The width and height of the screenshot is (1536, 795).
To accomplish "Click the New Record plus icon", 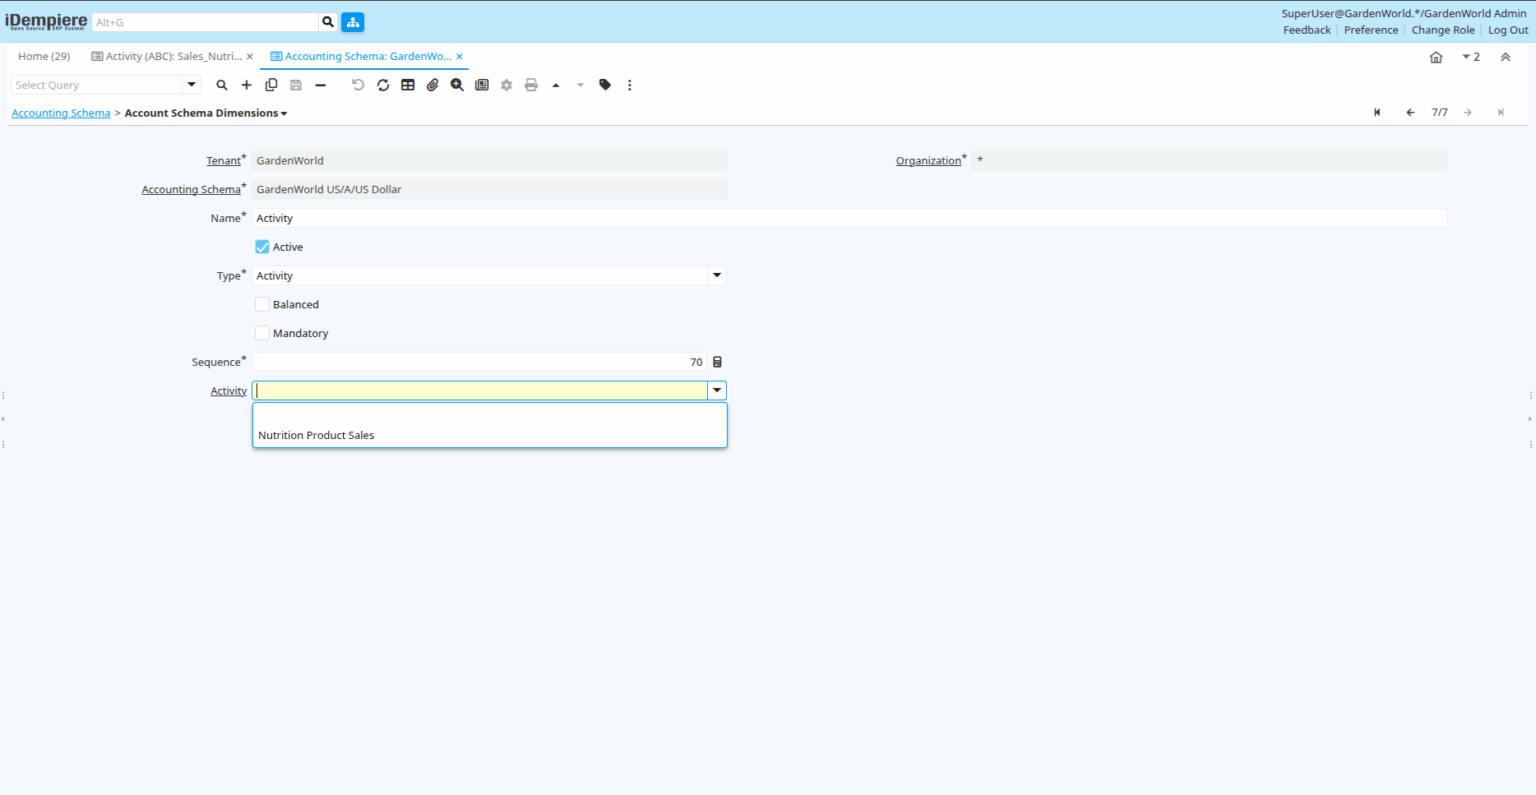I will [246, 85].
